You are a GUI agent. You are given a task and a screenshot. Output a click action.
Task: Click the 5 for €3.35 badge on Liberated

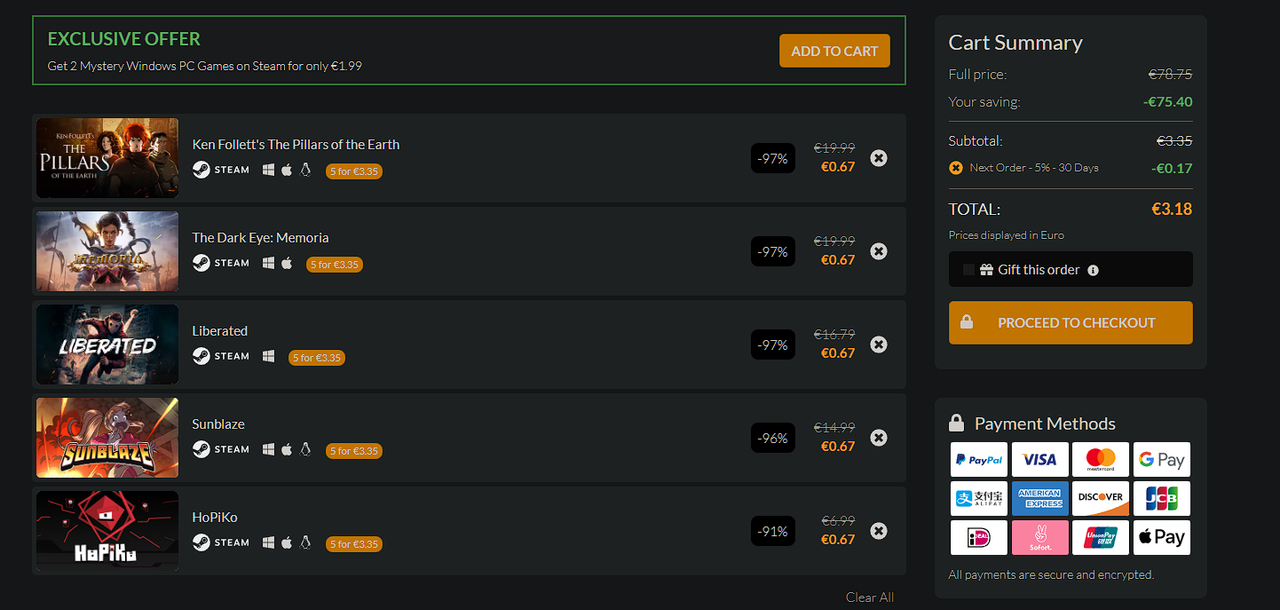tap(317, 357)
